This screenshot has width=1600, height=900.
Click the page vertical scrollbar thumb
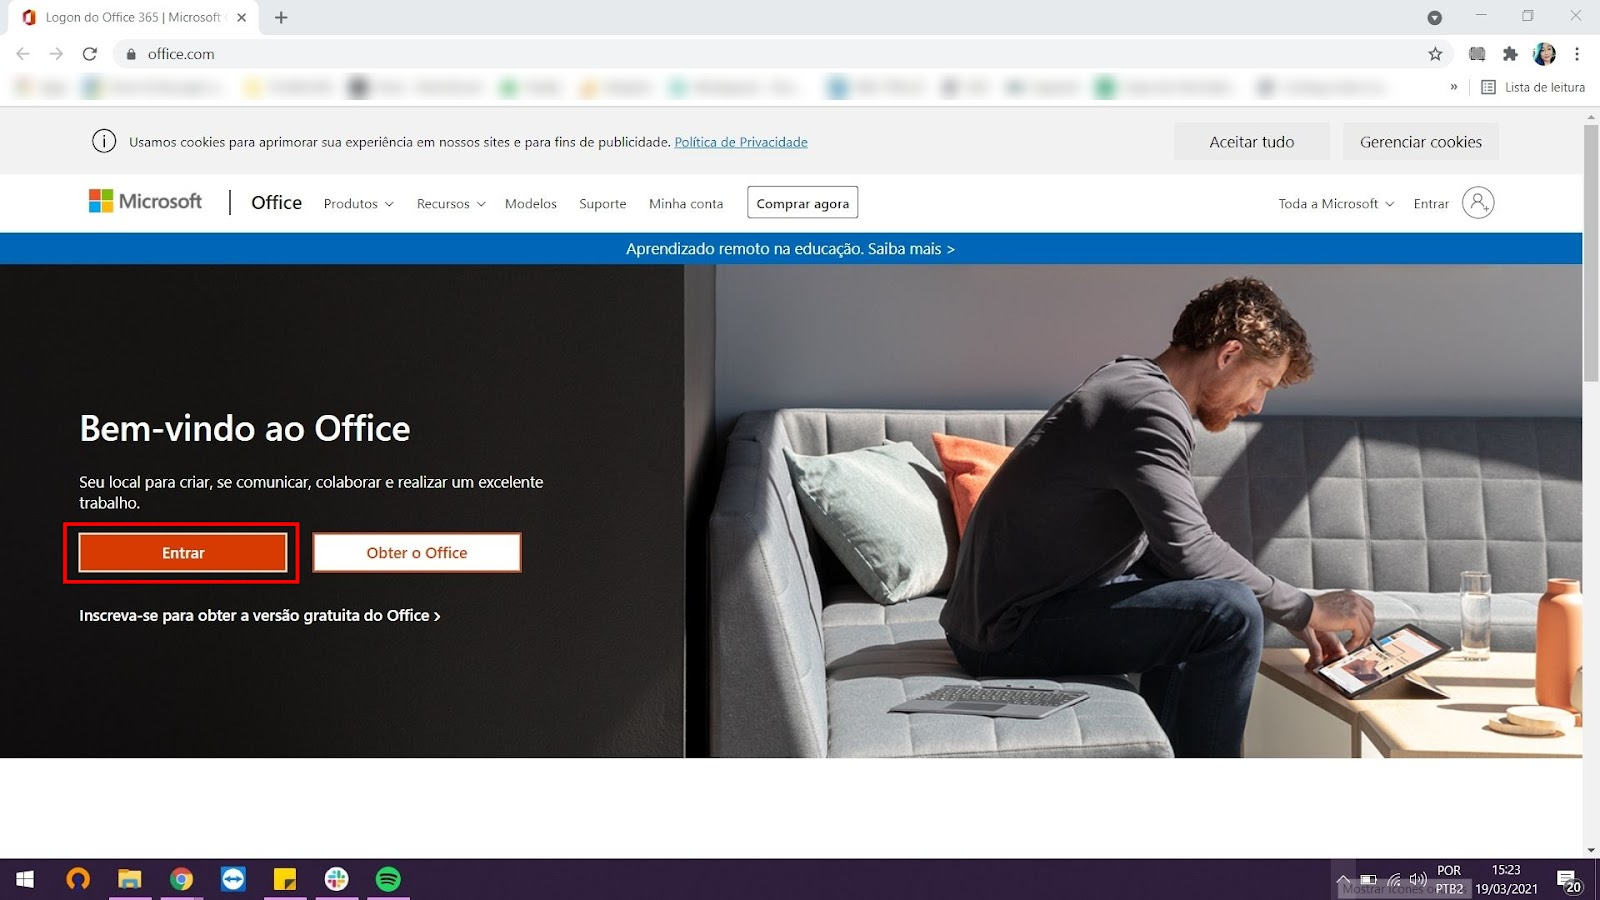(1591, 253)
